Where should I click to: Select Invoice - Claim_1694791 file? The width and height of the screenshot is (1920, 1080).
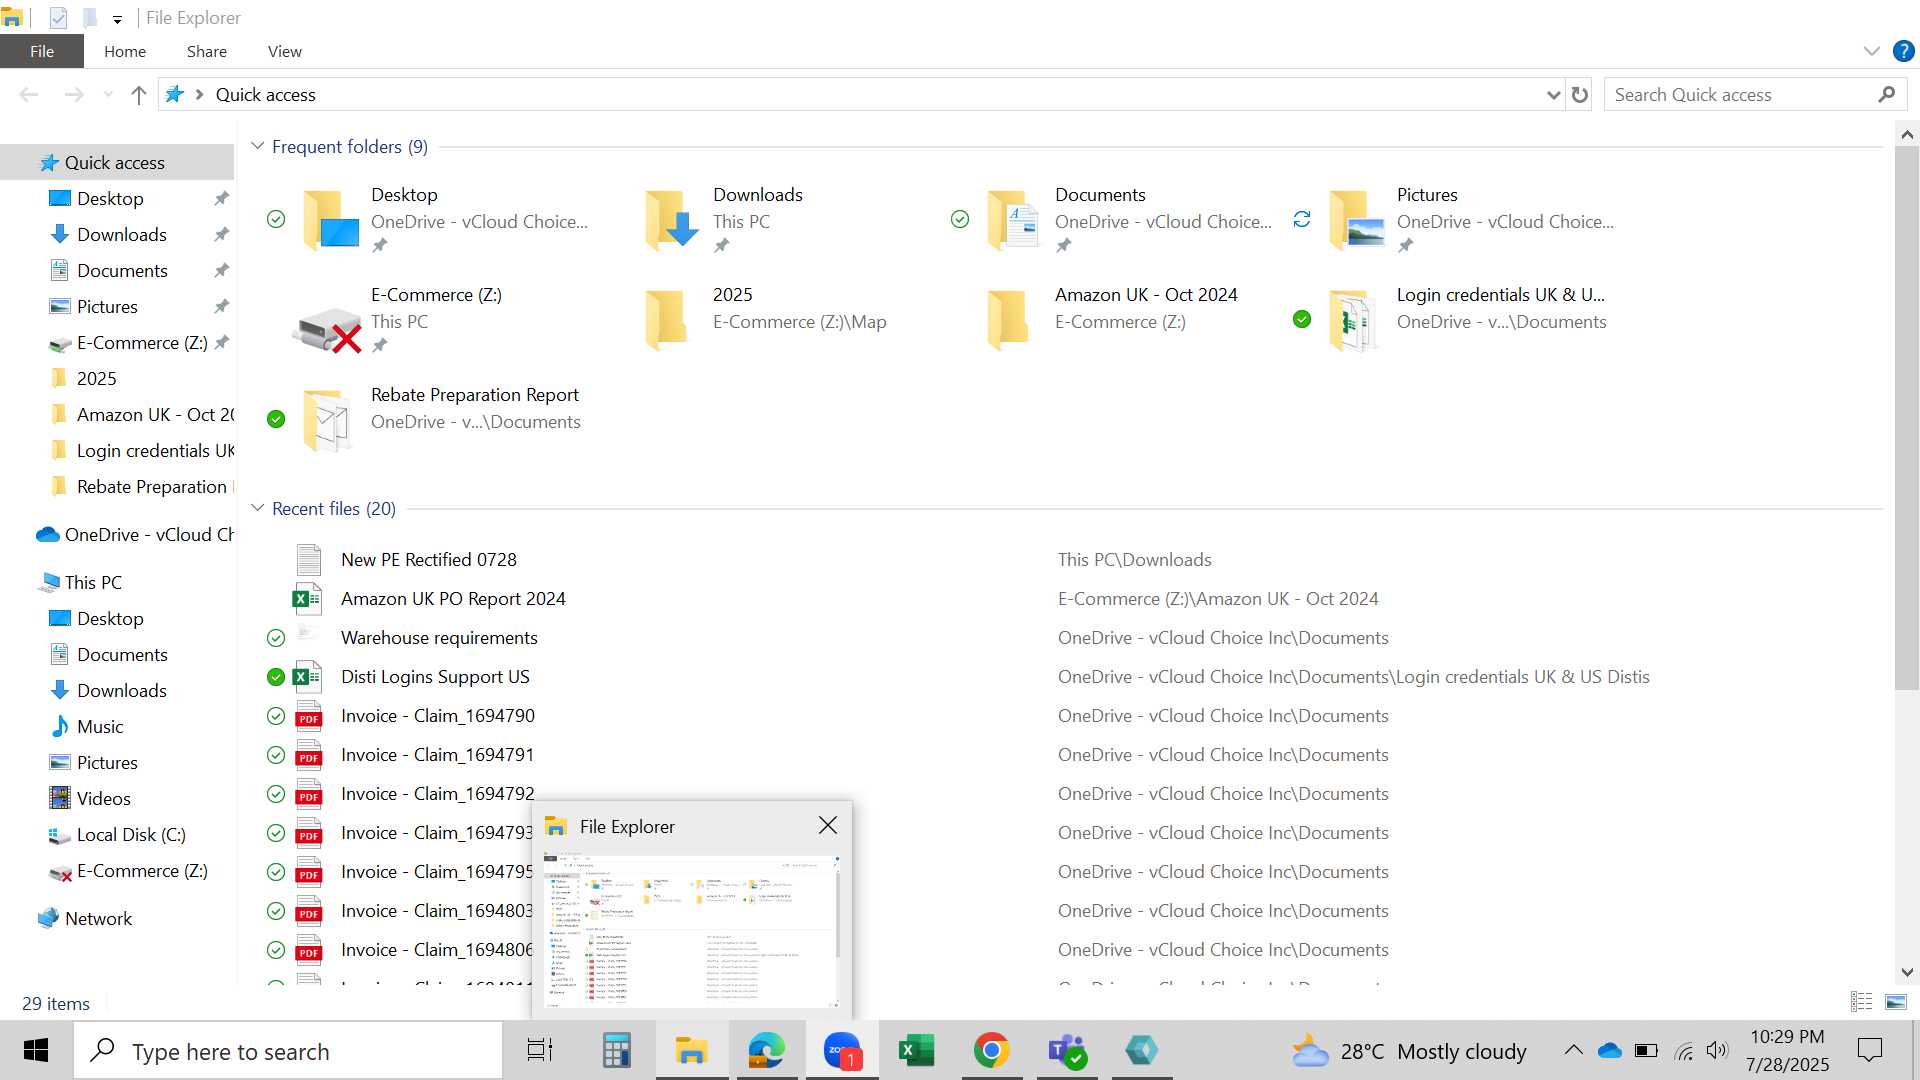(437, 755)
